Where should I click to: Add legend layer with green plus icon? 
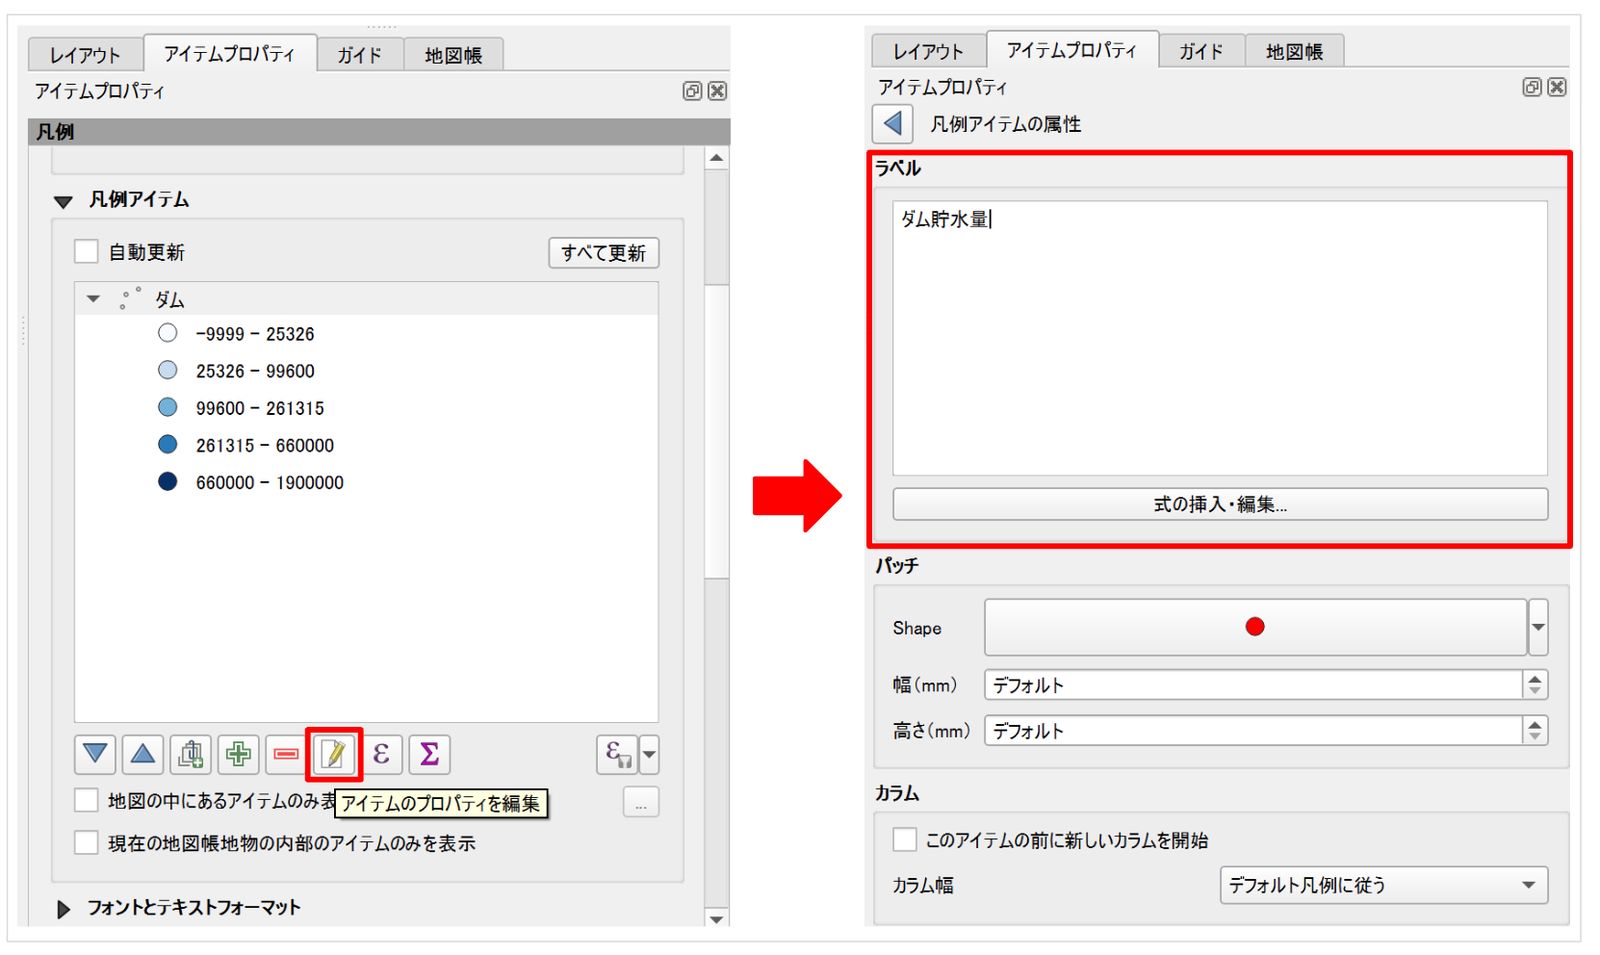(238, 754)
